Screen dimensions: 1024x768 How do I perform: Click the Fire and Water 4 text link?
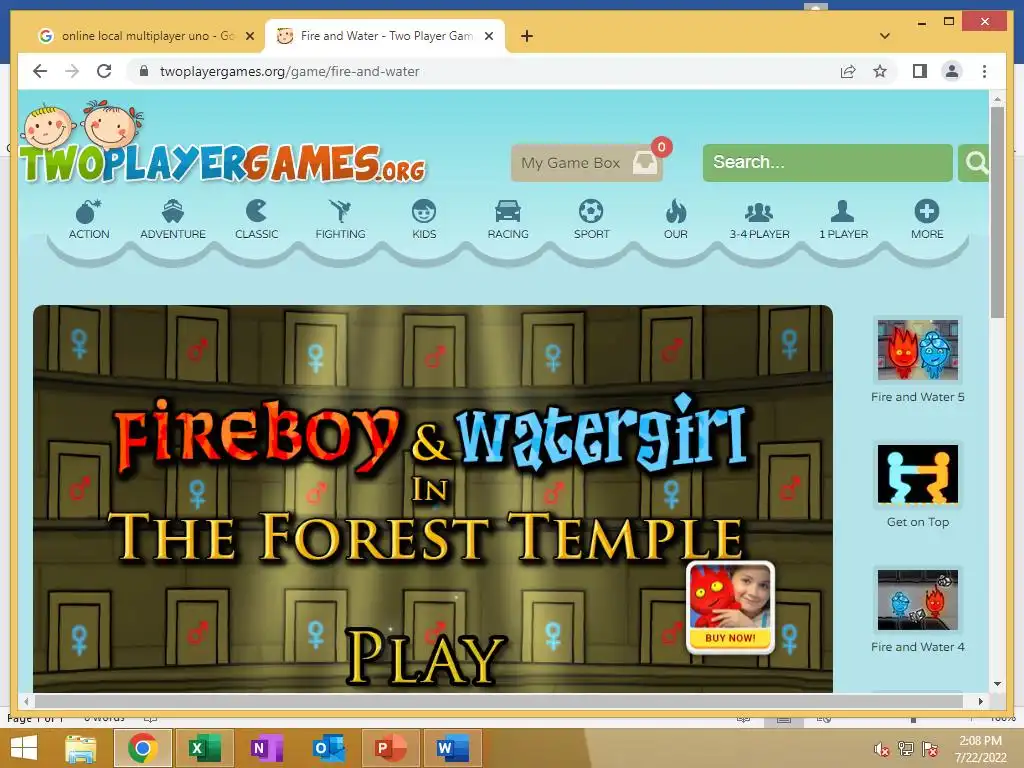pyautogui.click(x=918, y=647)
